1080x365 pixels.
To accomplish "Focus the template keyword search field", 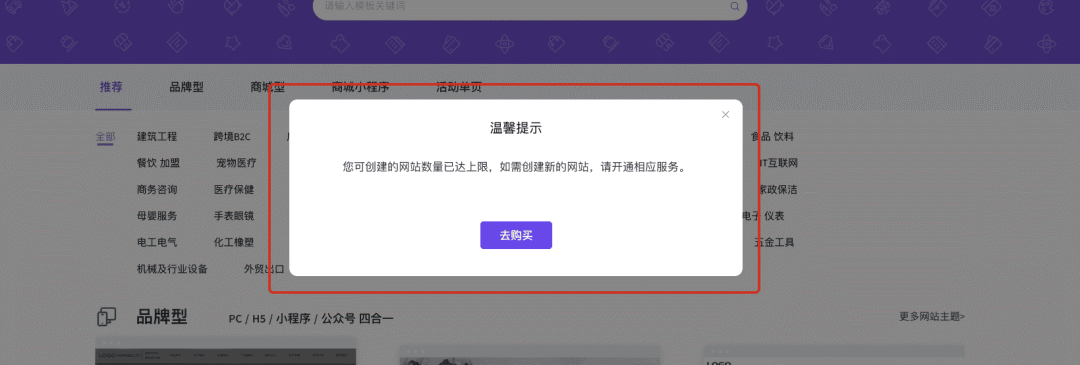I will coord(530,7).
